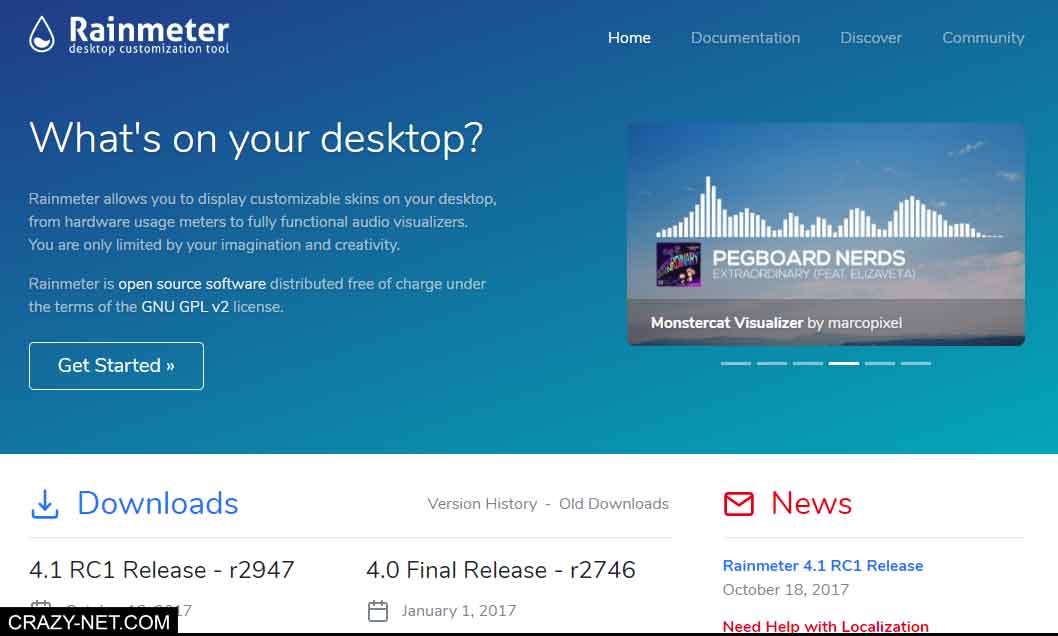Viewport: 1058px width, 636px height.
Task: Click the Get Started button
Action: [116, 366]
